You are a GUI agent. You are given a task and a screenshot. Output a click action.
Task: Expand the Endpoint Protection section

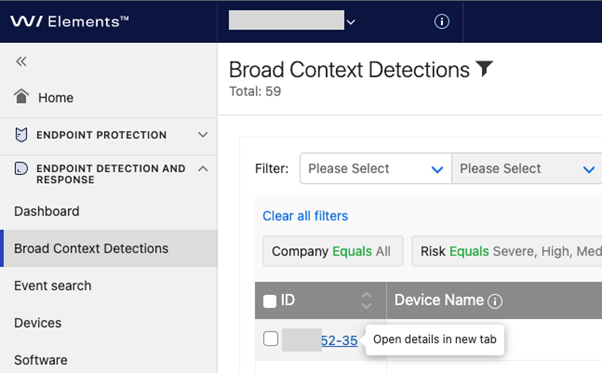coord(203,135)
